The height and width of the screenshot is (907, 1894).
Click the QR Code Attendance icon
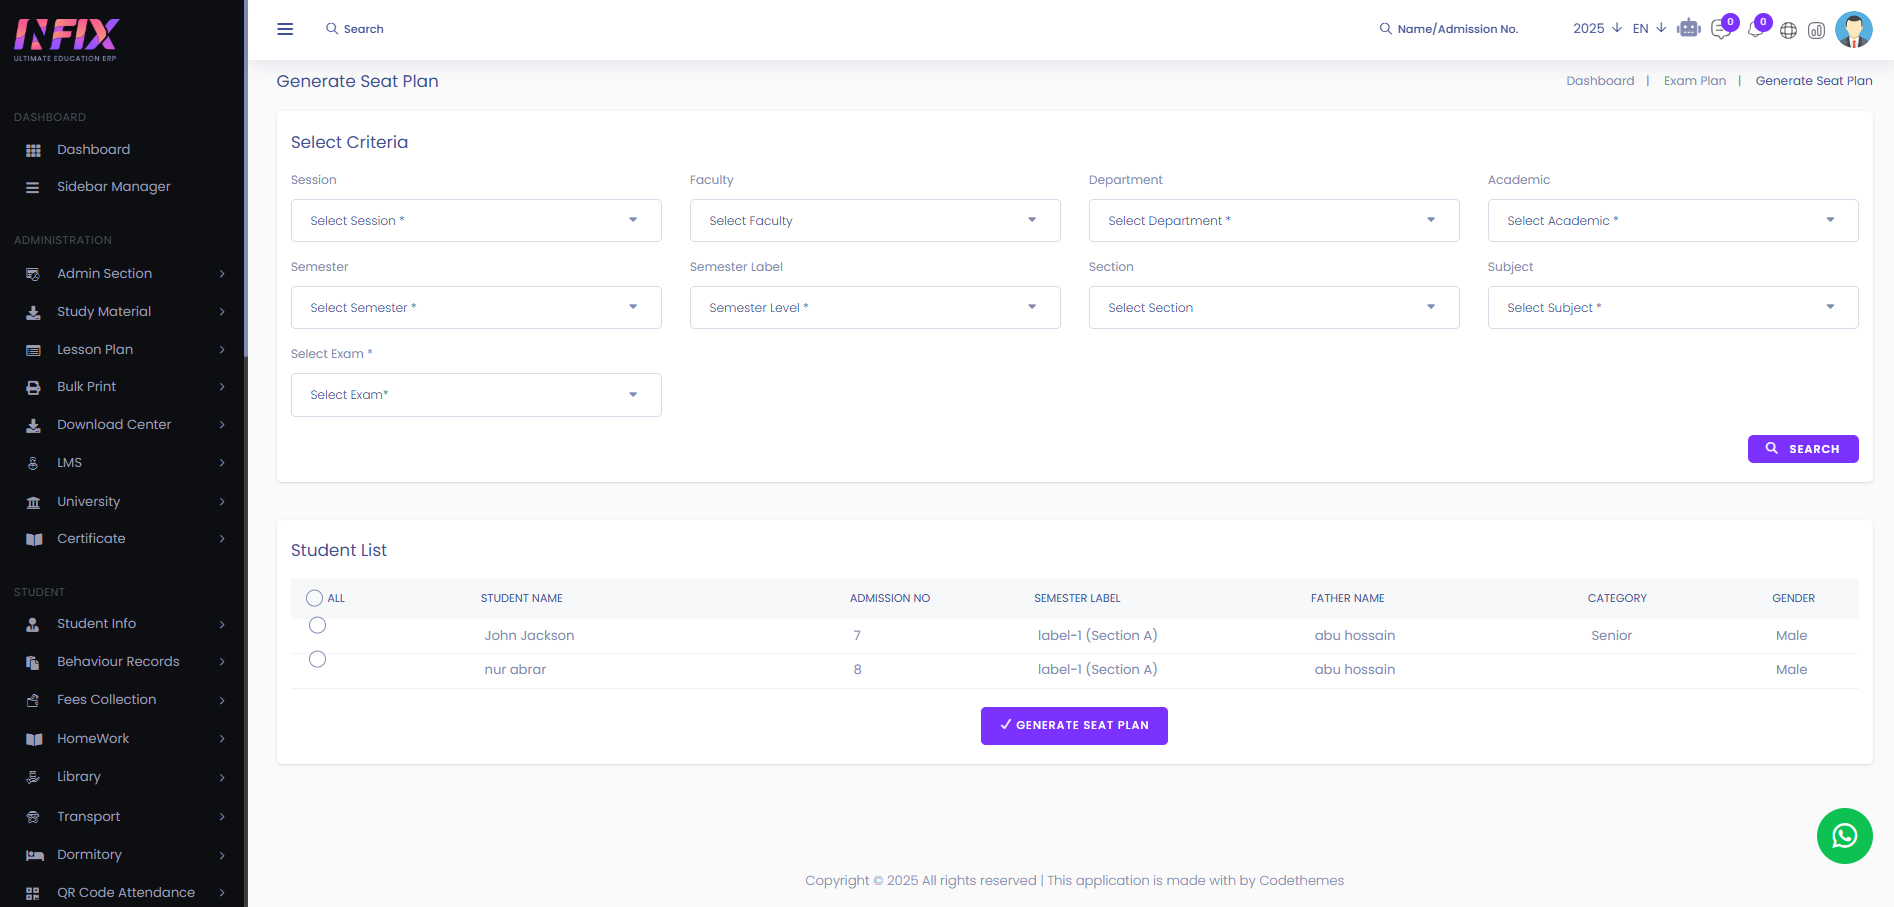coord(33,893)
